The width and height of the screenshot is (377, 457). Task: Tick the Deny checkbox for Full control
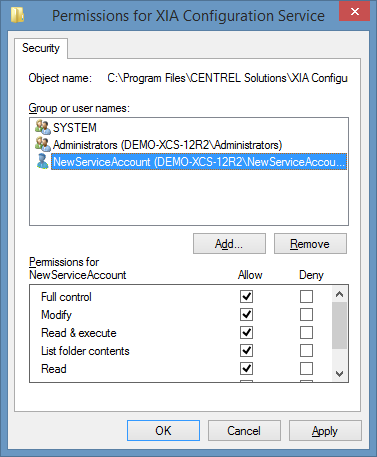point(306,296)
